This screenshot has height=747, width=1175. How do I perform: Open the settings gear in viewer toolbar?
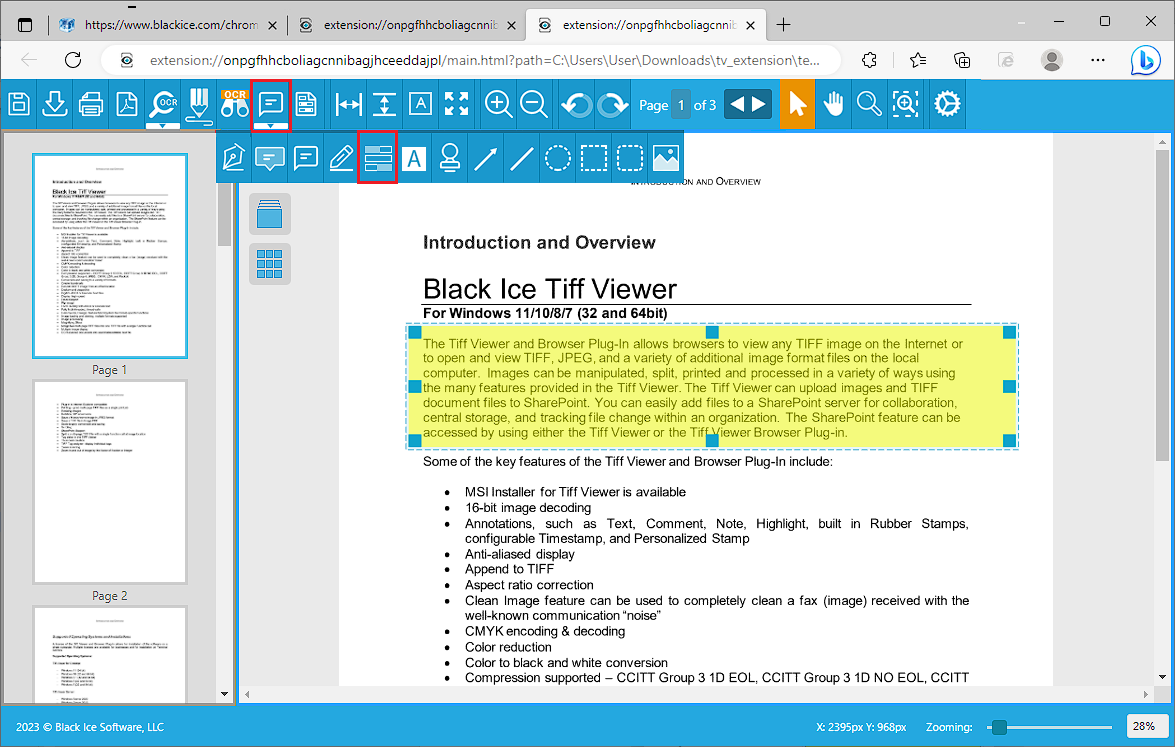[x=947, y=104]
